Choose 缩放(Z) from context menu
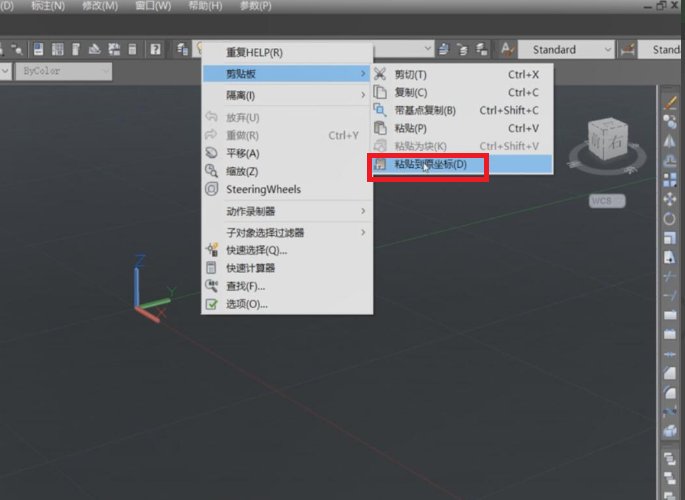Viewport: 685px width, 500px height. pyautogui.click(x=287, y=171)
